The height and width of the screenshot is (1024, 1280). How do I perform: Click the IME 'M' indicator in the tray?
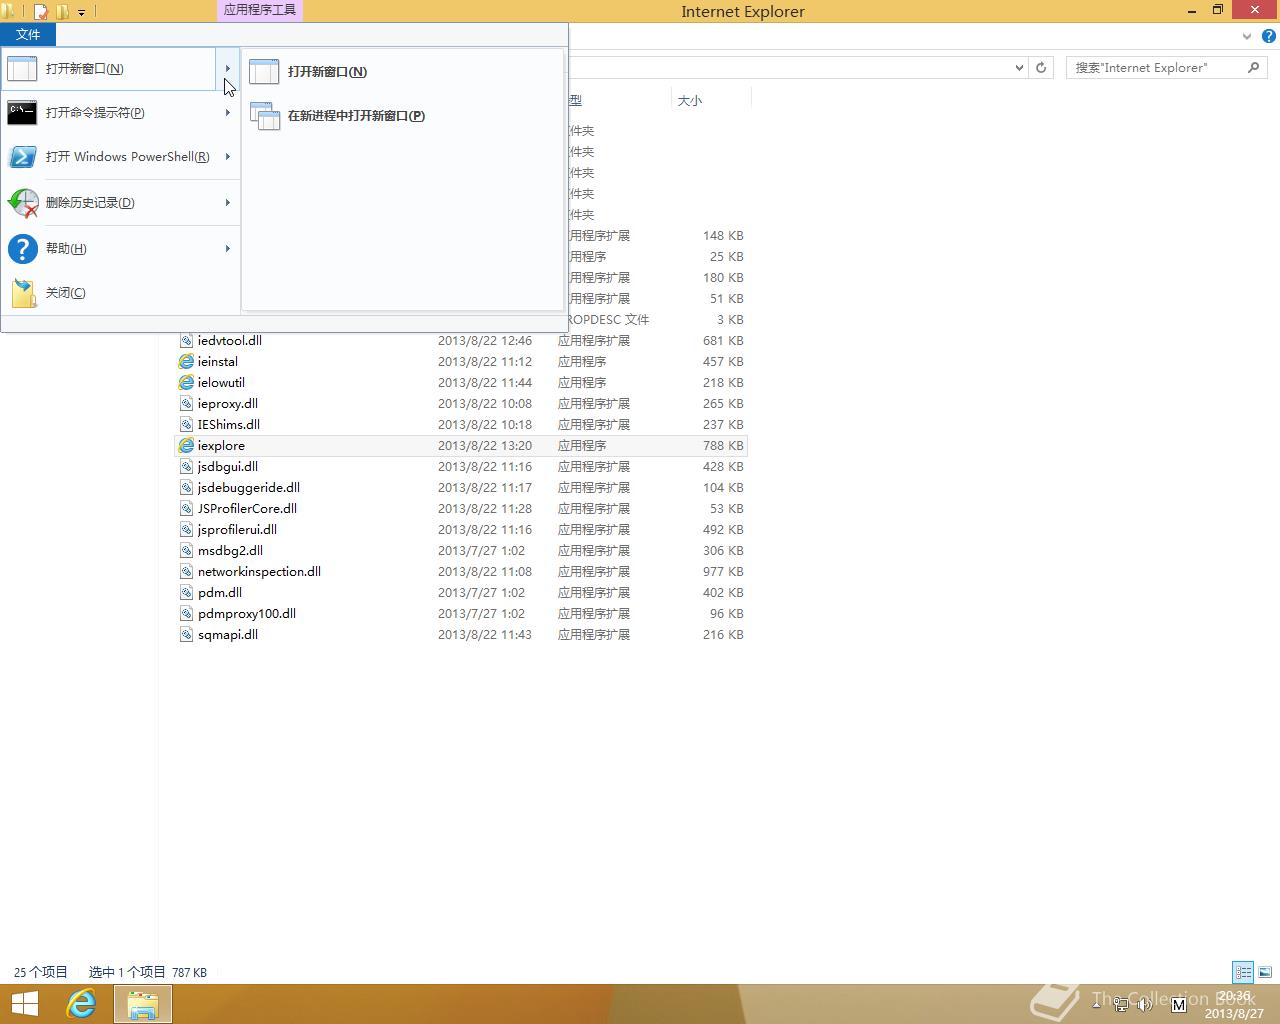pyautogui.click(x=1178, y=1004)
